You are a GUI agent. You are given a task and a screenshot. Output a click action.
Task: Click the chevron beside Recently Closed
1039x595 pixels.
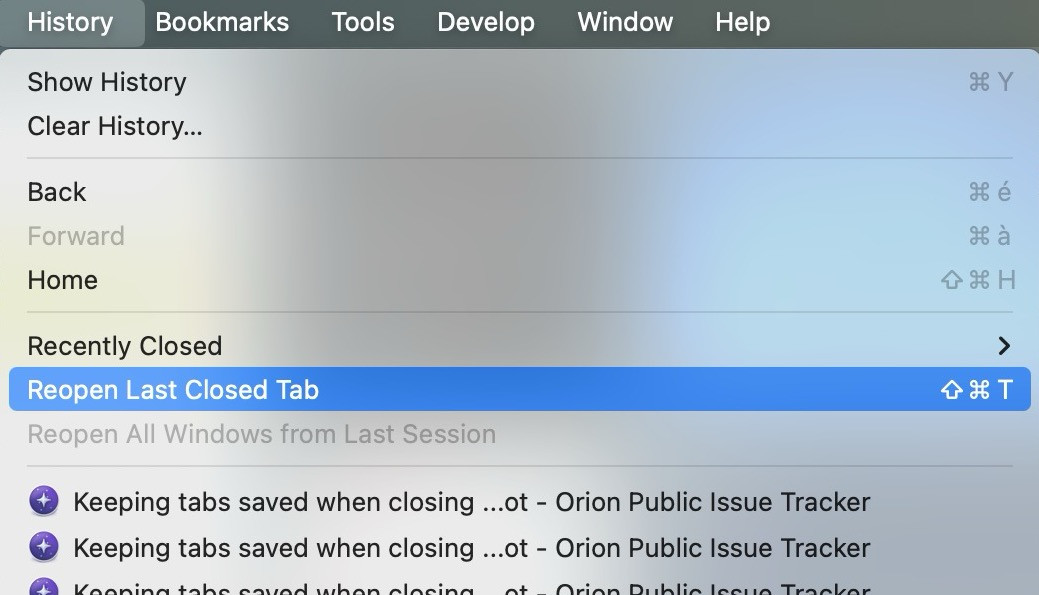tap(1004, 346)
